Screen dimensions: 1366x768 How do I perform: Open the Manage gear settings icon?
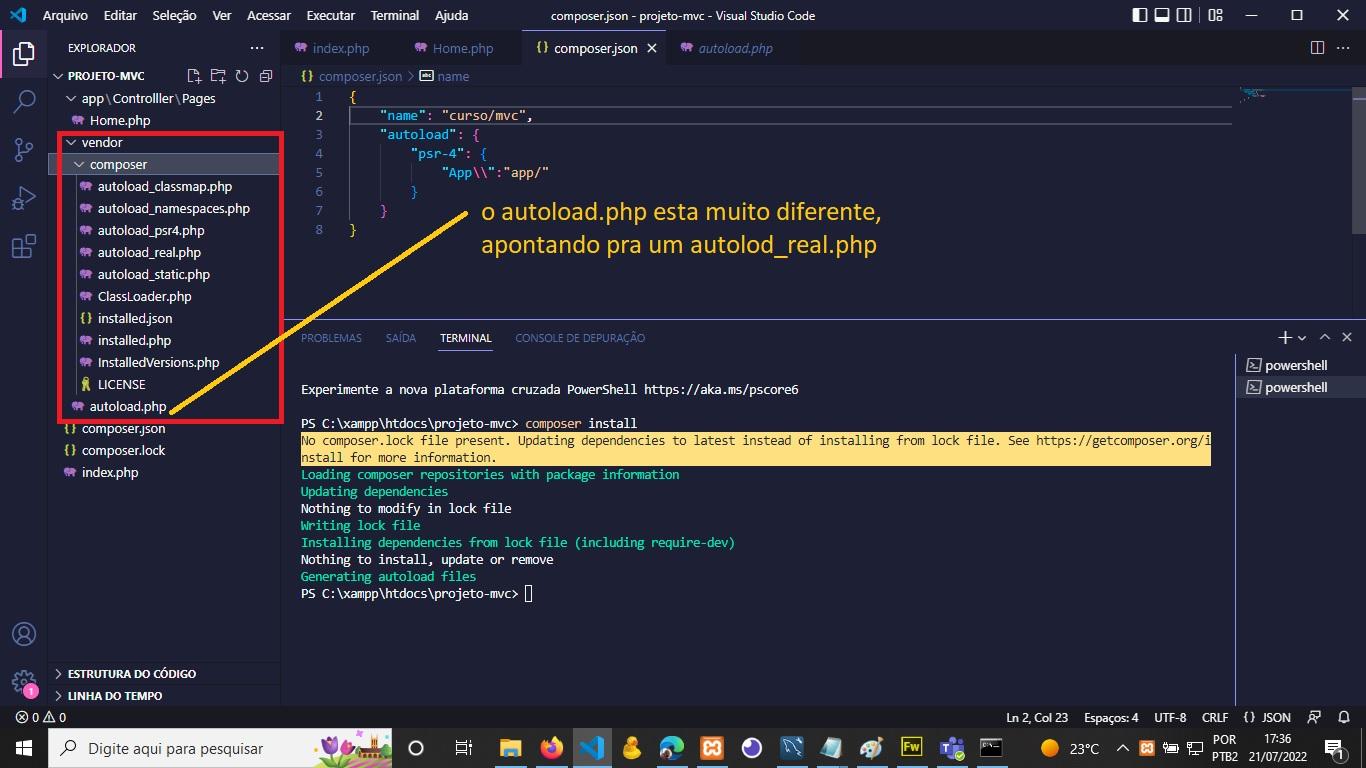click(24, 682)
